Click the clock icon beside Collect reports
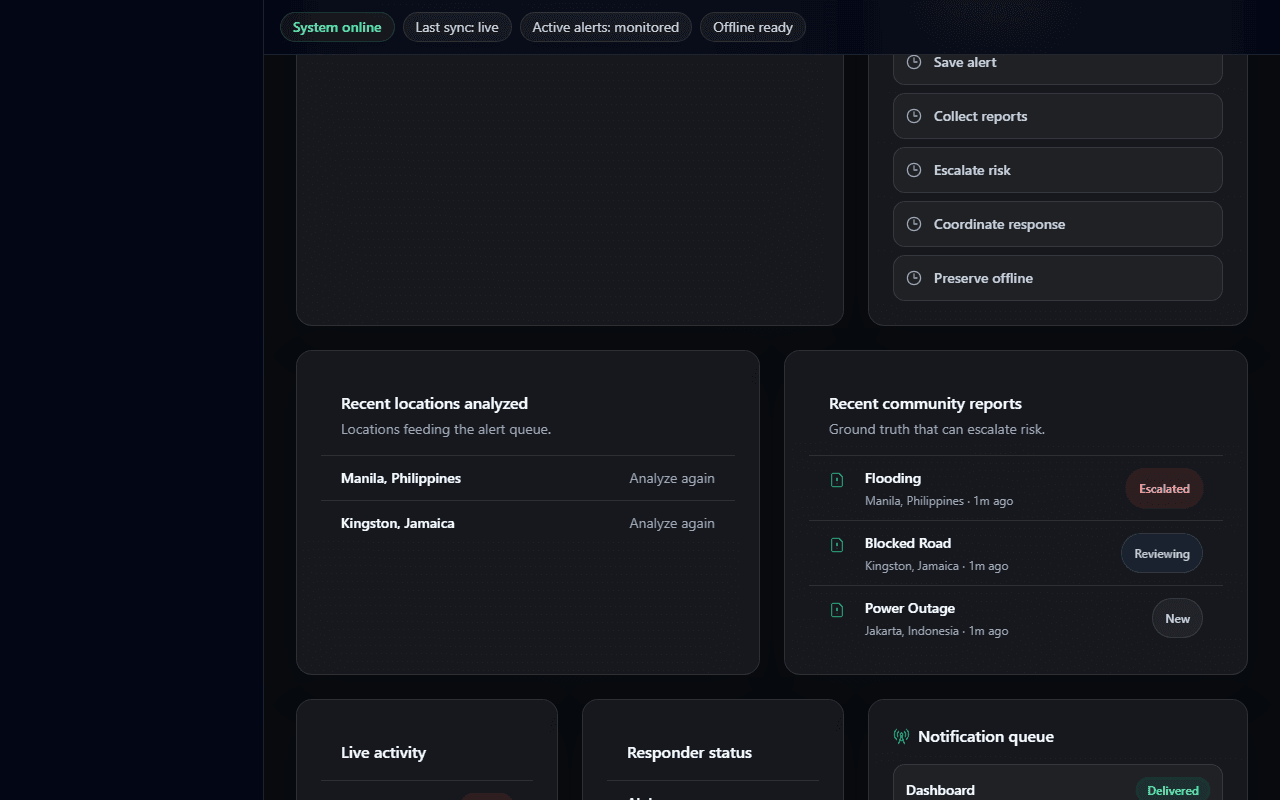Image resolution: width=1280 pixels, height=800 pixels. (x=914, y=116)
